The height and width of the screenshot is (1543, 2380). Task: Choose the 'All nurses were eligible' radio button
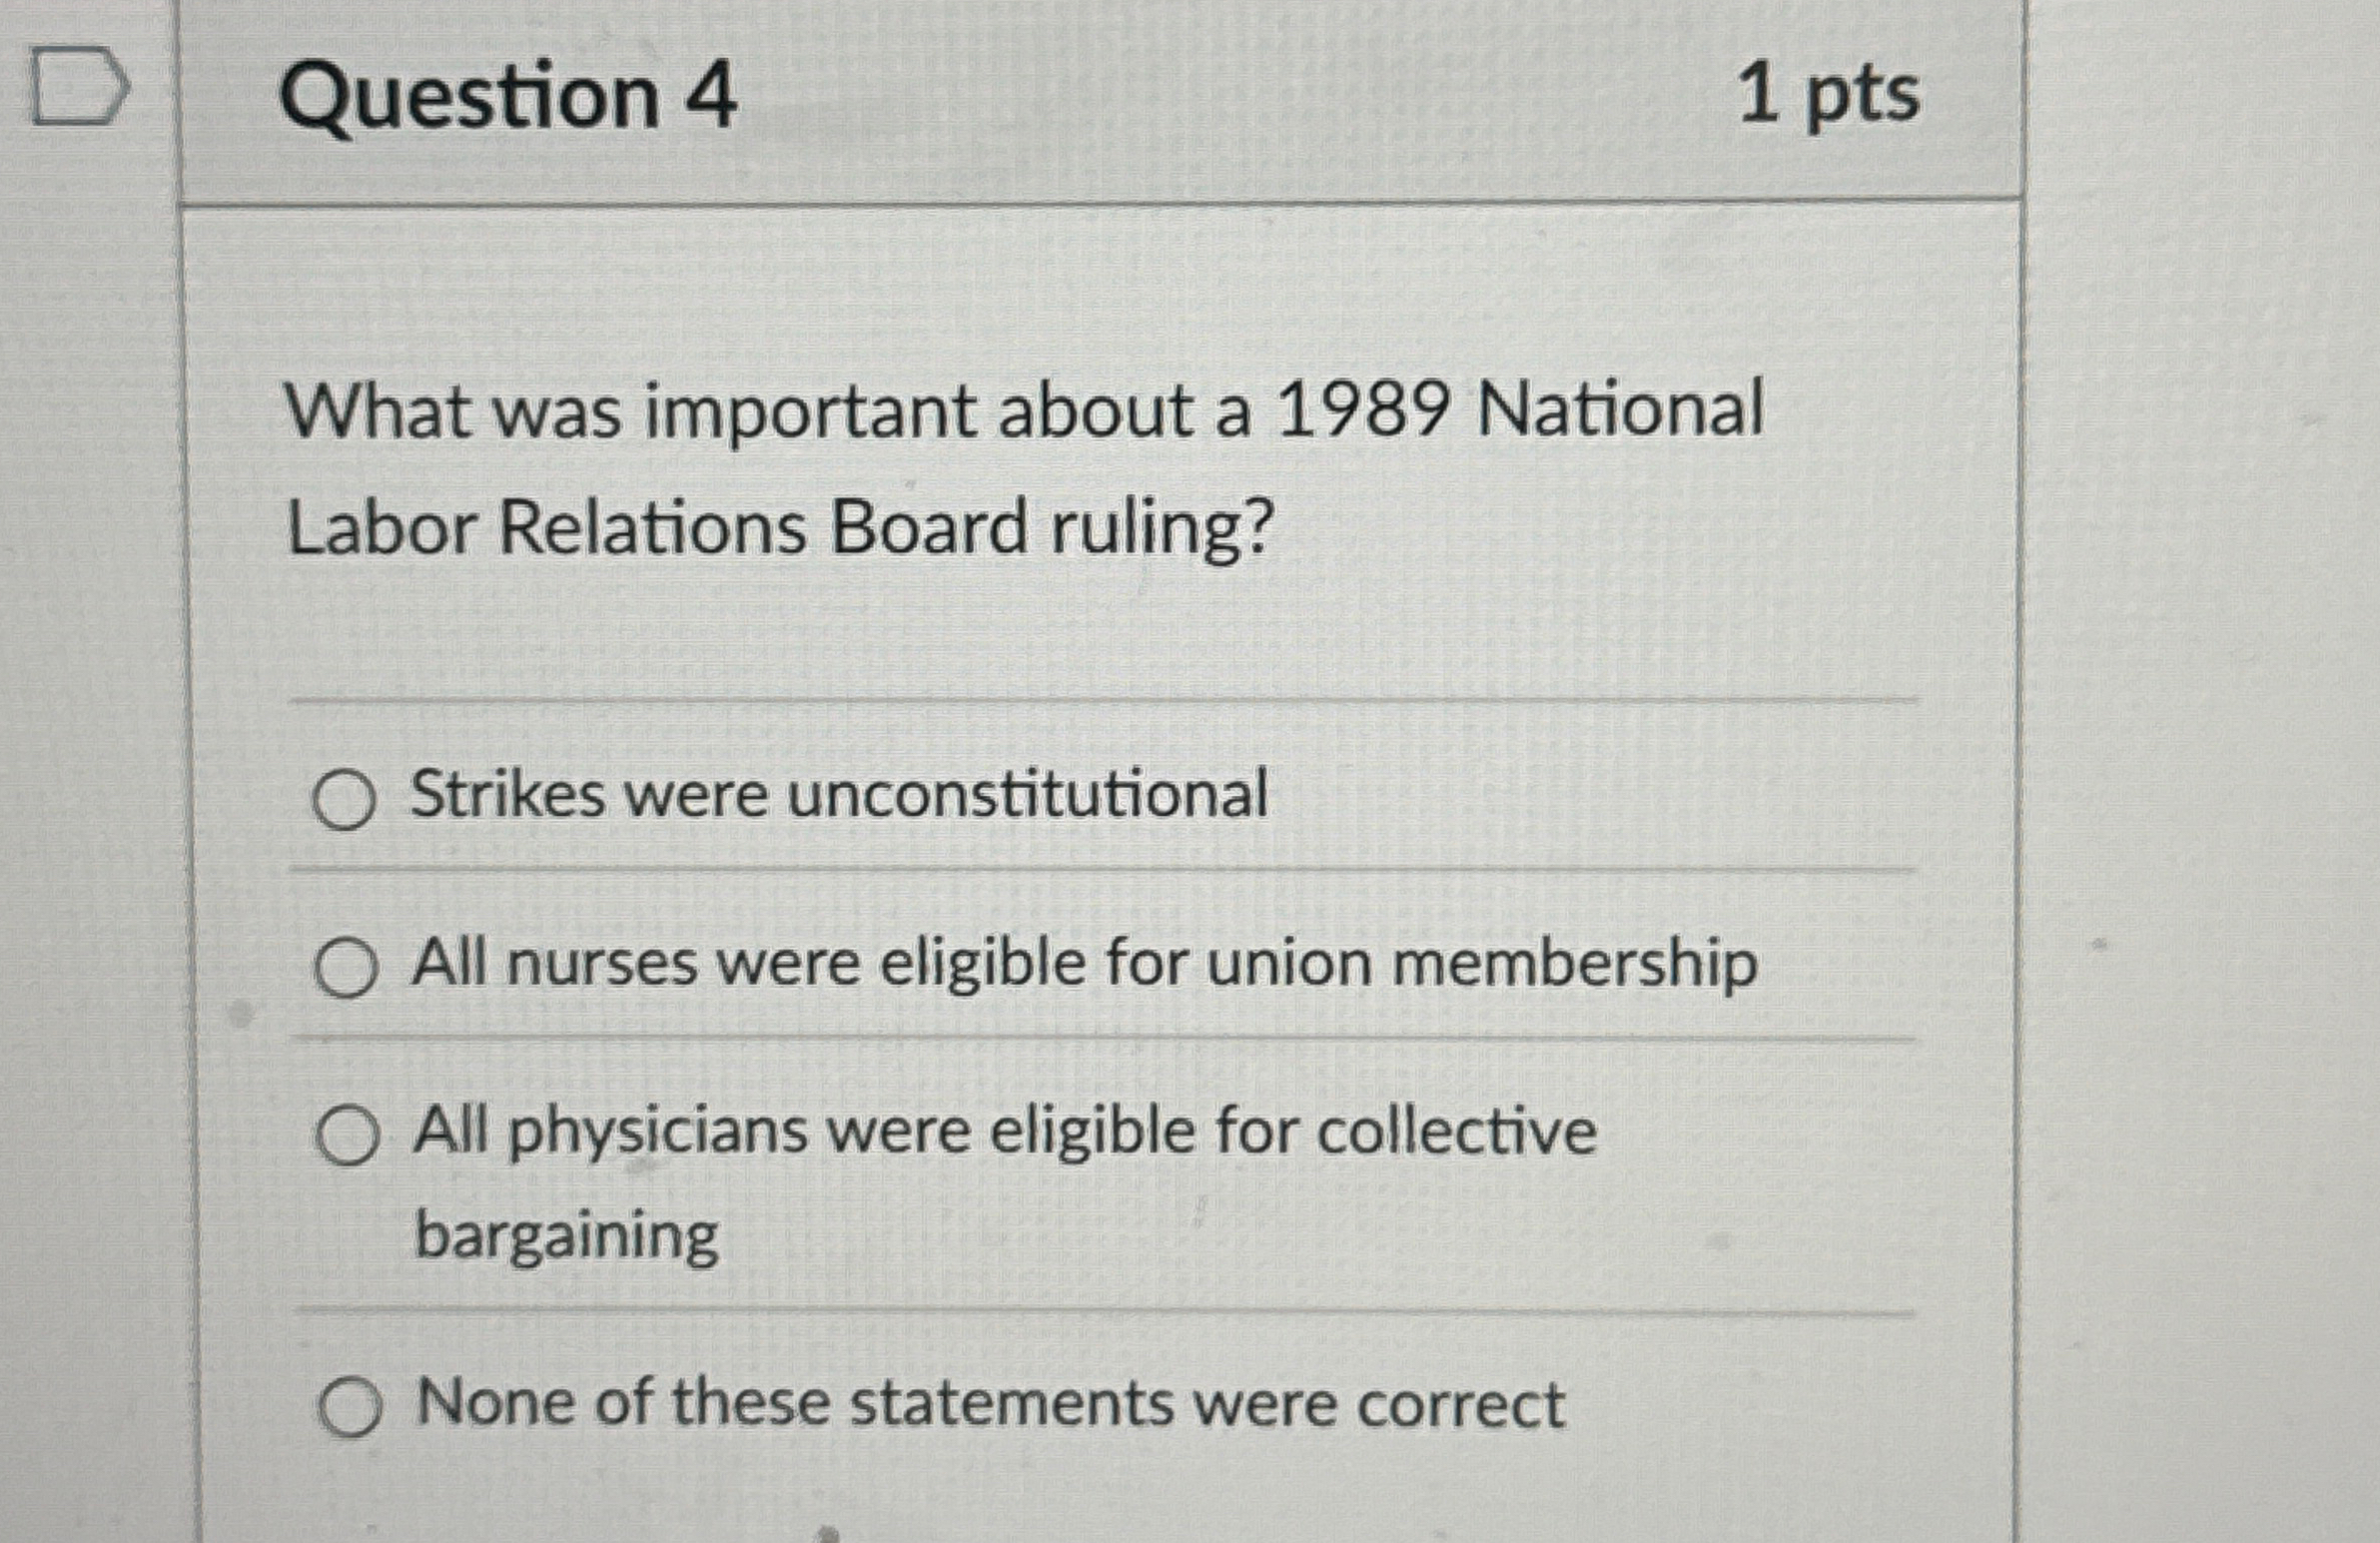(346, 968)
